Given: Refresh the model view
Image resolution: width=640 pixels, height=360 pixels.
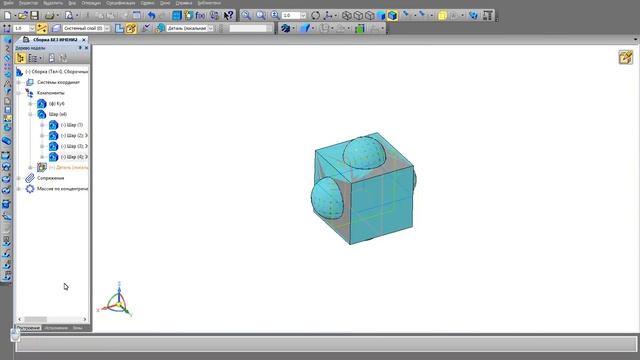Looking at the screenshot, I should tap(315, 16).
